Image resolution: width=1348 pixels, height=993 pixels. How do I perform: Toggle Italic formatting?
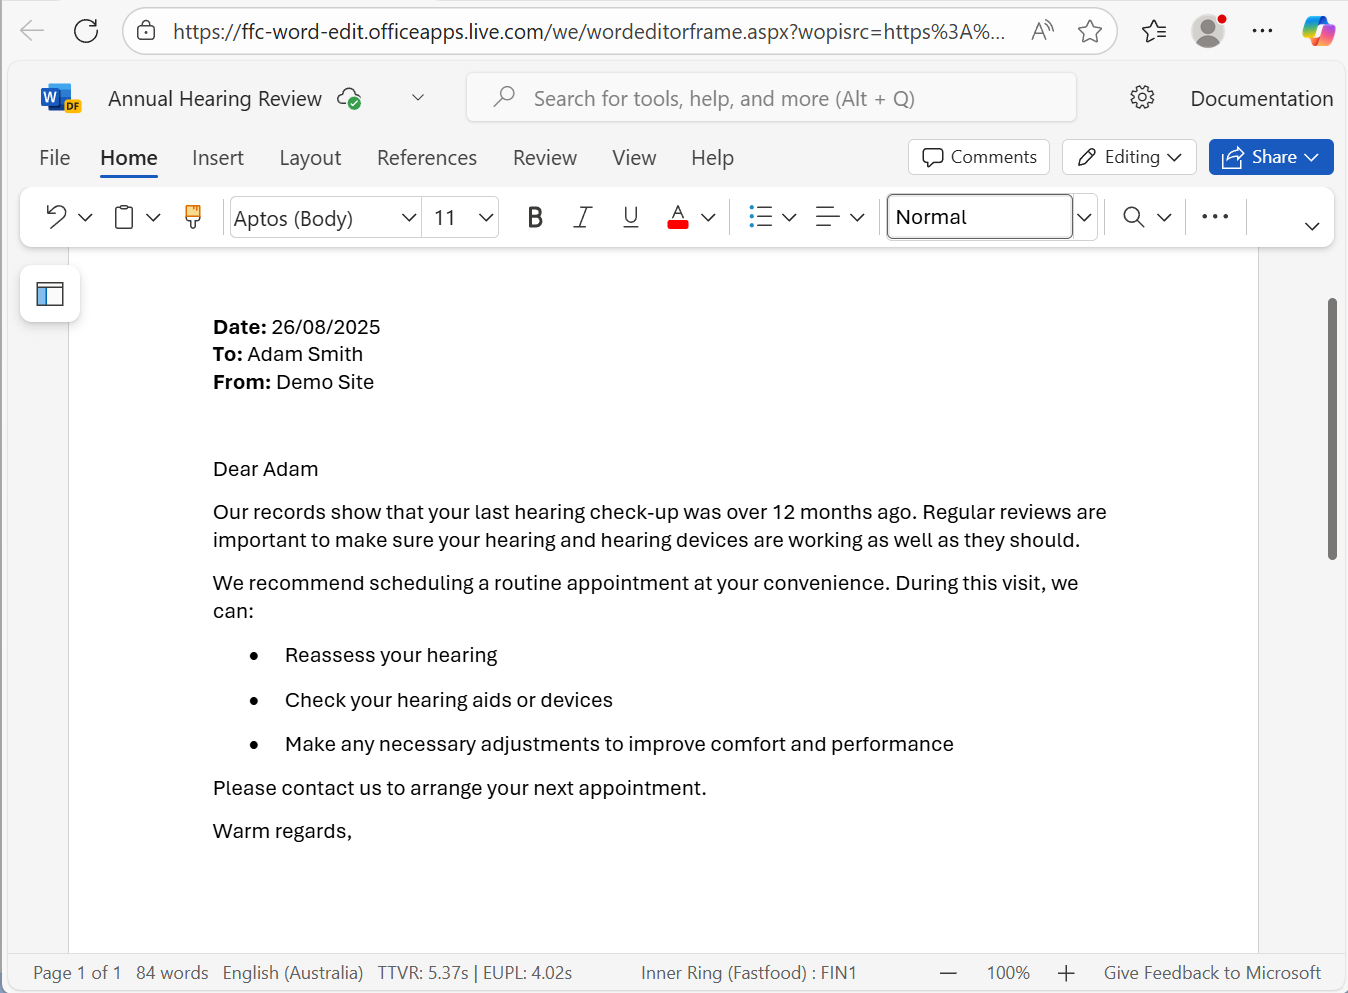(582, 217)
